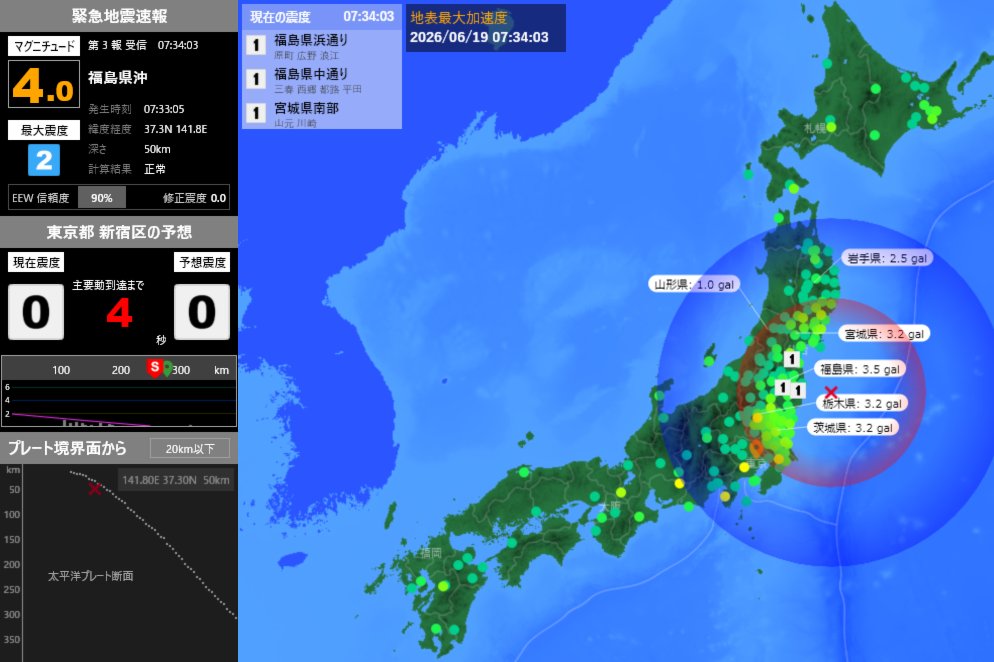The width and height of the screenshot is (994, 662).
Task: Click the magnitude 4.0 display
Action: click(44, 84)
